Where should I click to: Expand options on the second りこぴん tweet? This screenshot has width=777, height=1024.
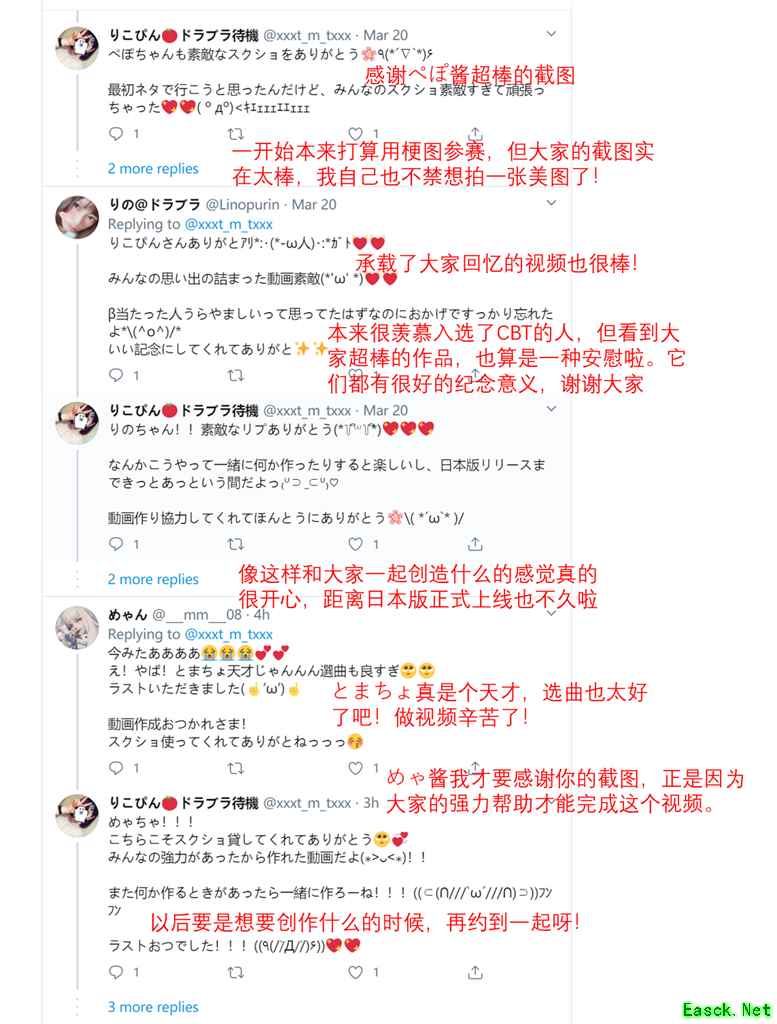[x=551, y=409]
